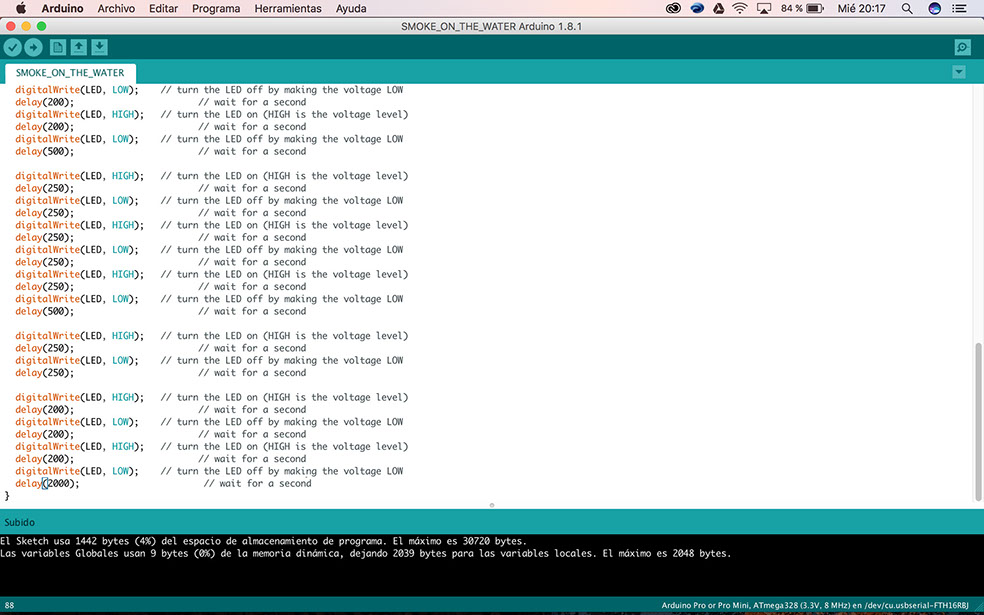Expand the tab options dropdown arrow

[959, 72]
